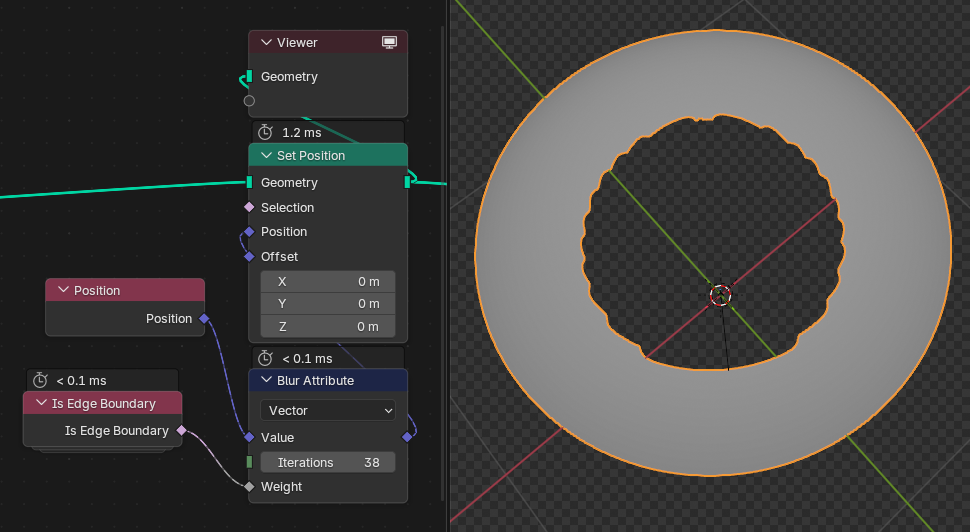Click the Offset X value field
This screenshot has height=532, width=970.
328,281
